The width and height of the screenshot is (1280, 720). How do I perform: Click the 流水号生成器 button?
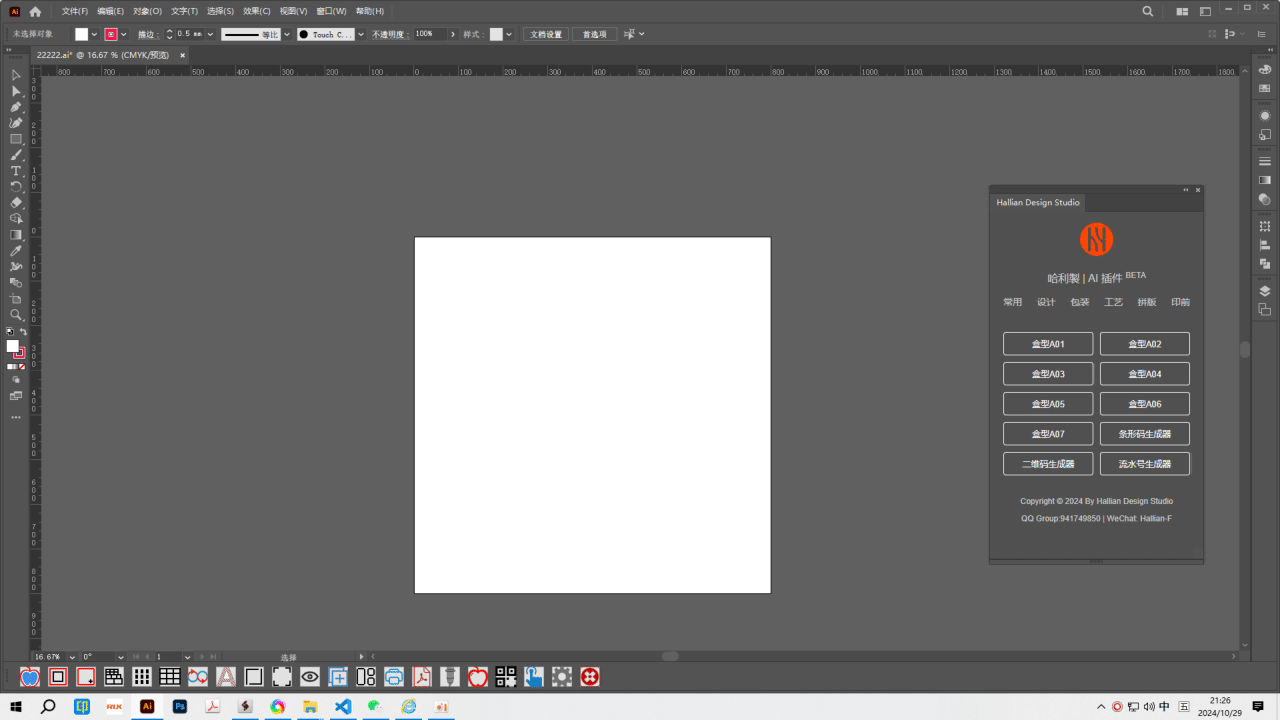pos(1145,464)
